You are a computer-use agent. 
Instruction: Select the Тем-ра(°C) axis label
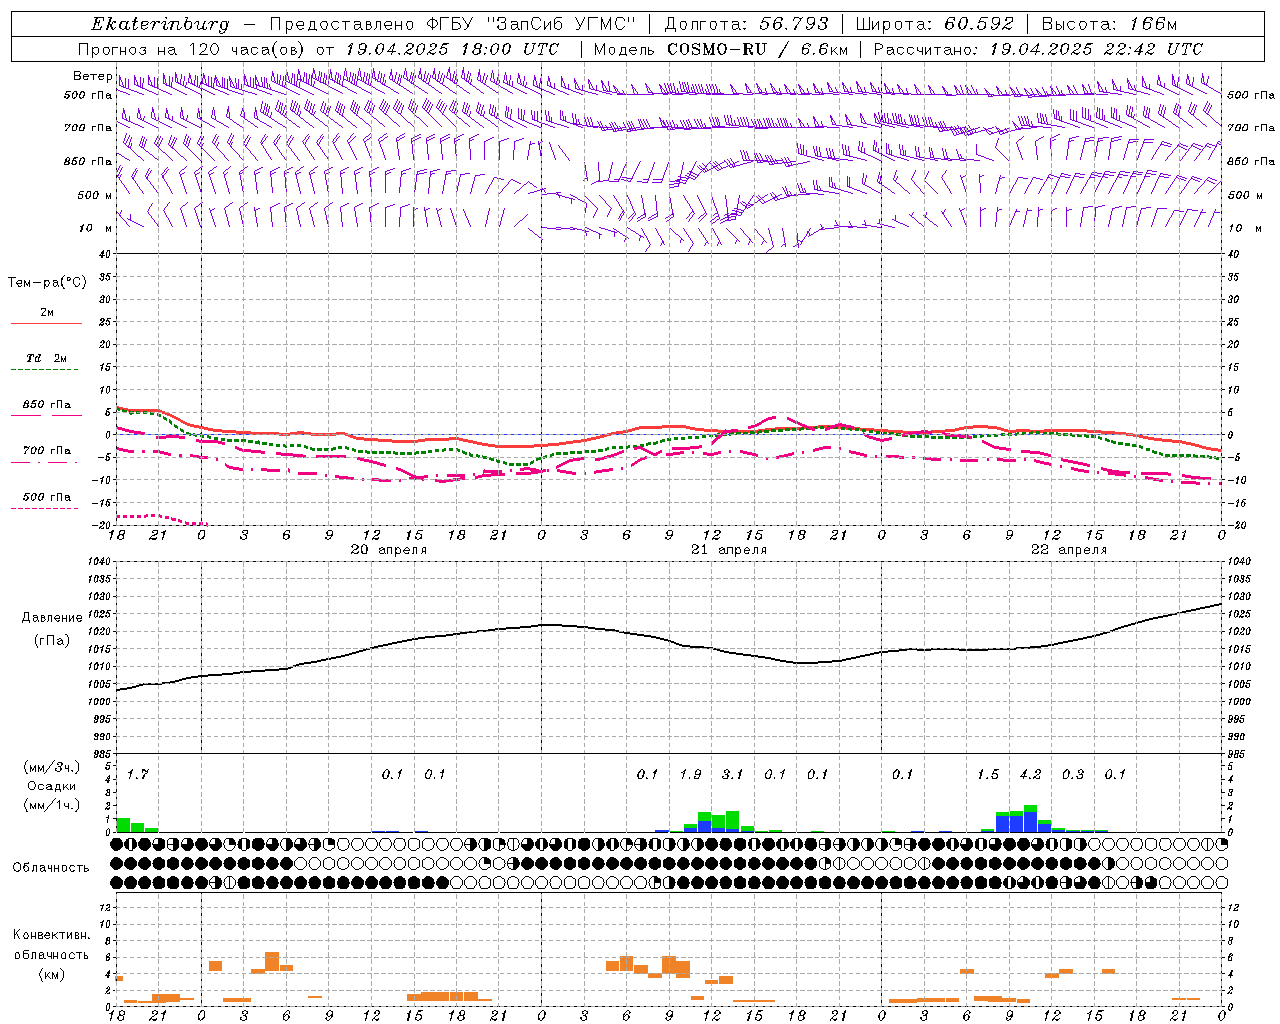(x=47, y=283)
